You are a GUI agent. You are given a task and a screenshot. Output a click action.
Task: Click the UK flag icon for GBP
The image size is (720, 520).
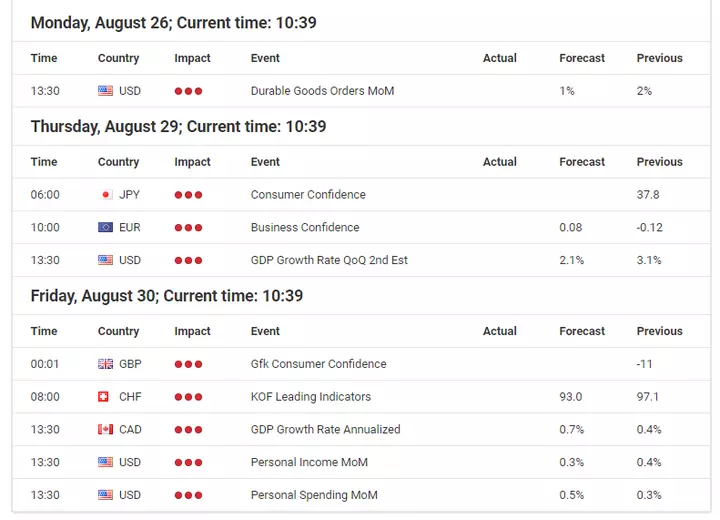coord(105,364)
